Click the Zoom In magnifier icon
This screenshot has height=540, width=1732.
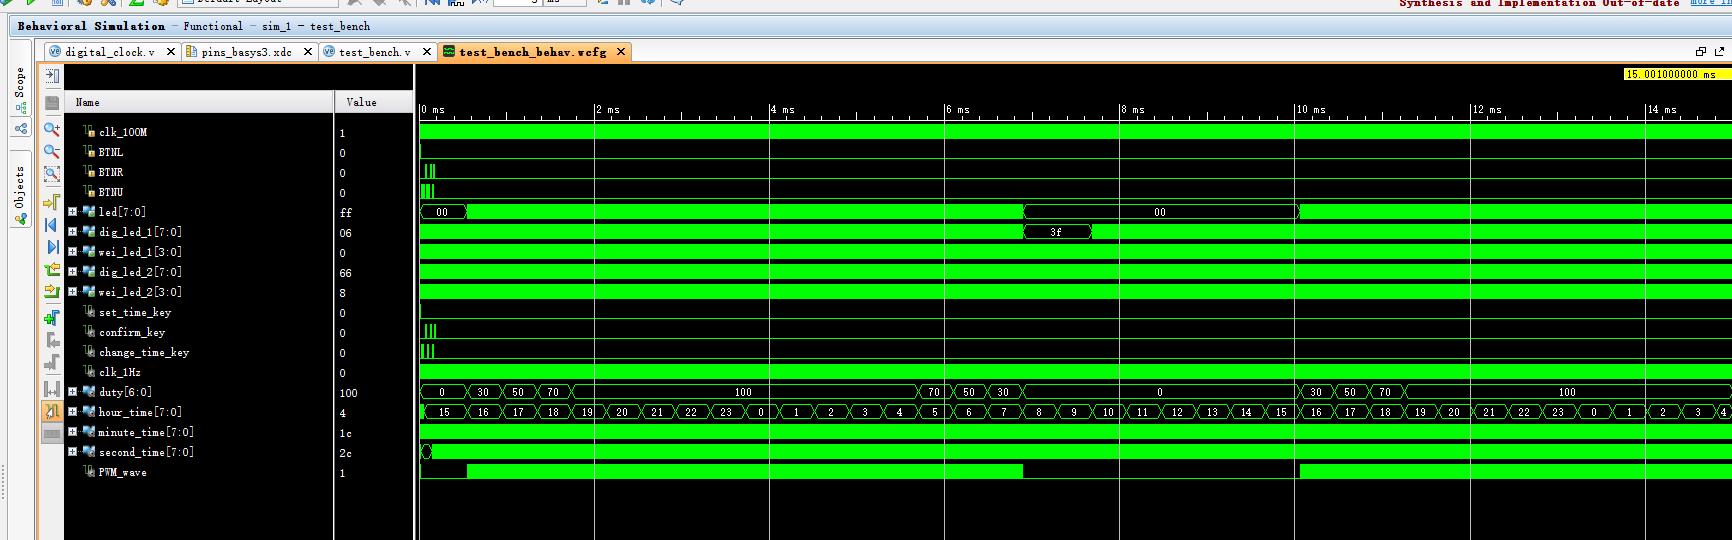52,129
